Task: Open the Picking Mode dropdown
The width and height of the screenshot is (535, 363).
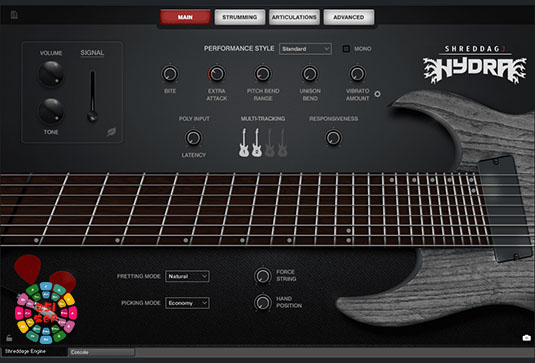Action: pyautogui.click(x=187, y=303)
